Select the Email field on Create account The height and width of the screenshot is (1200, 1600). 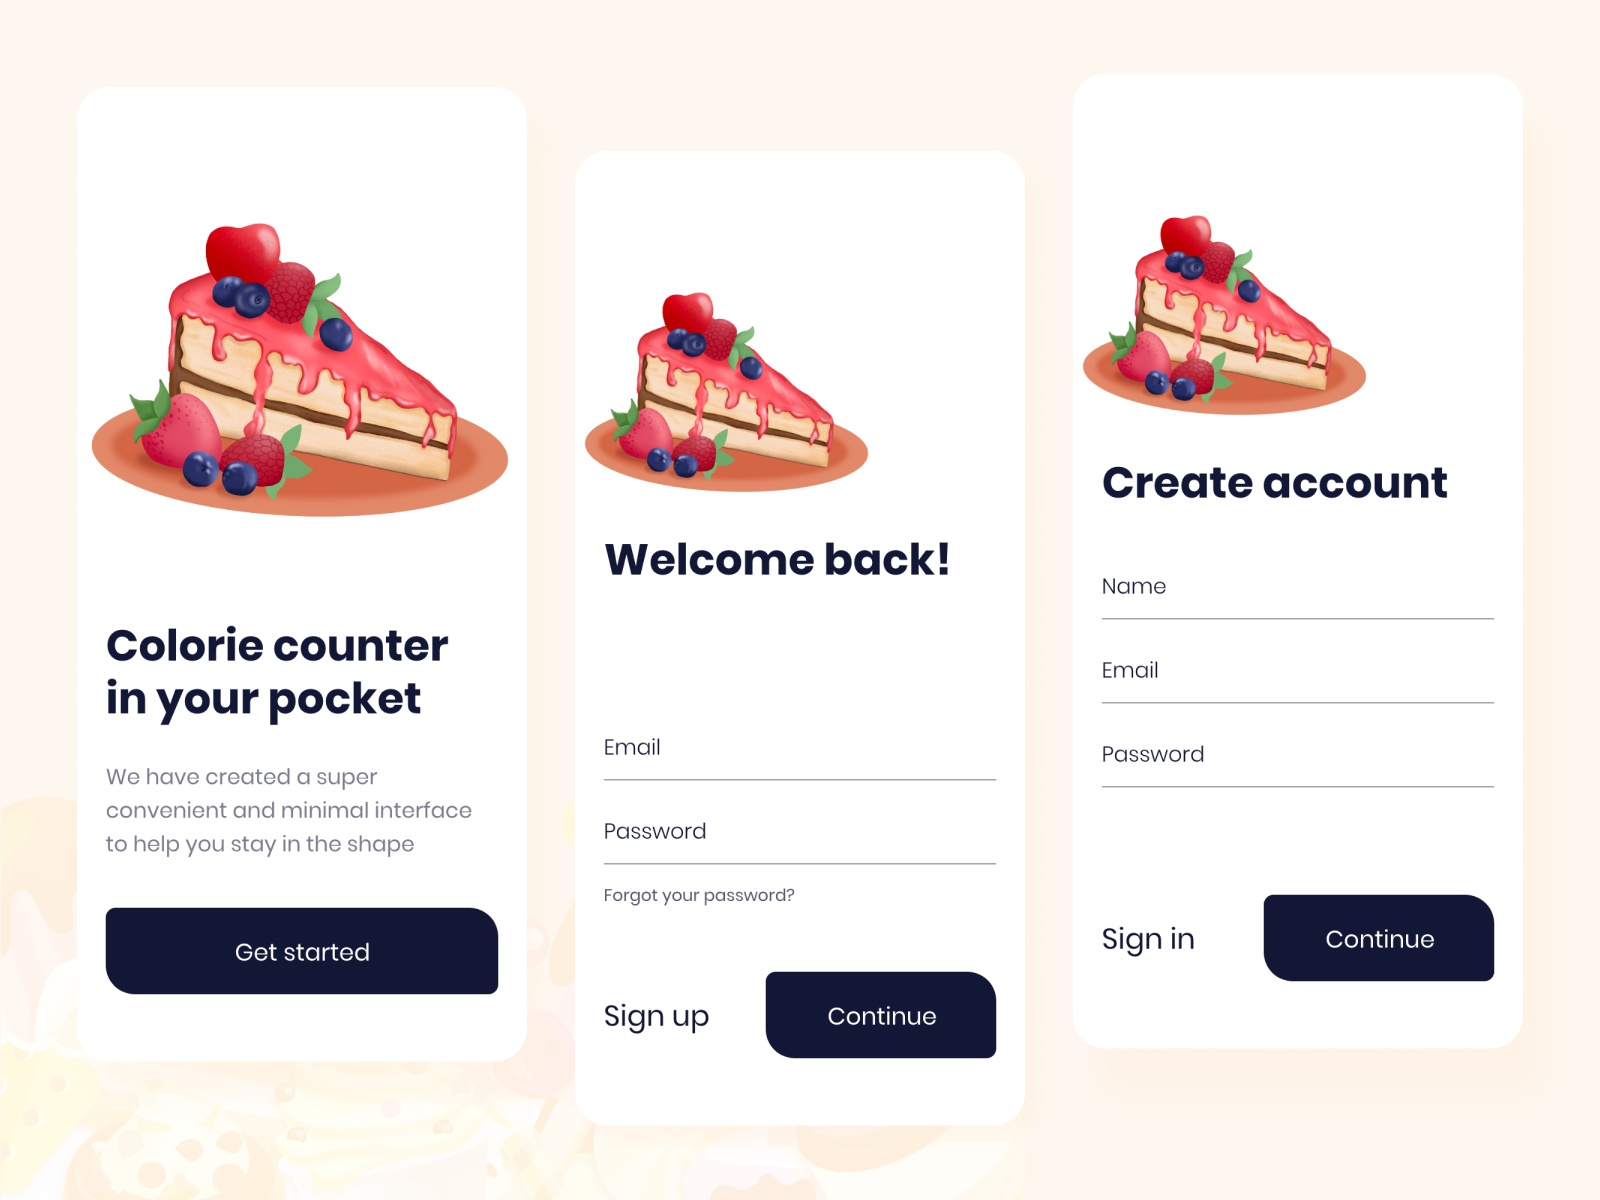(1298, 673)
